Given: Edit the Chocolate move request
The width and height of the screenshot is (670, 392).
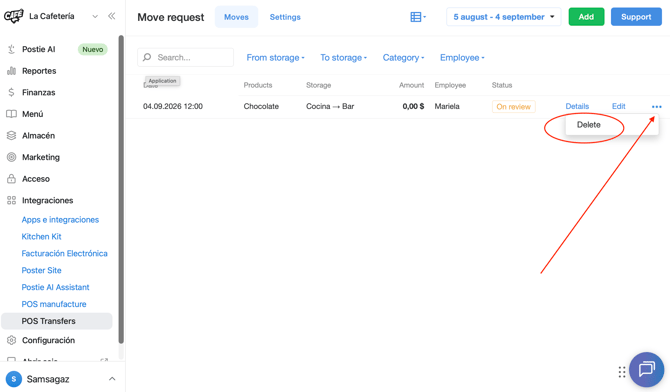Looking at the screenshot, I should (x=618, y=106).
